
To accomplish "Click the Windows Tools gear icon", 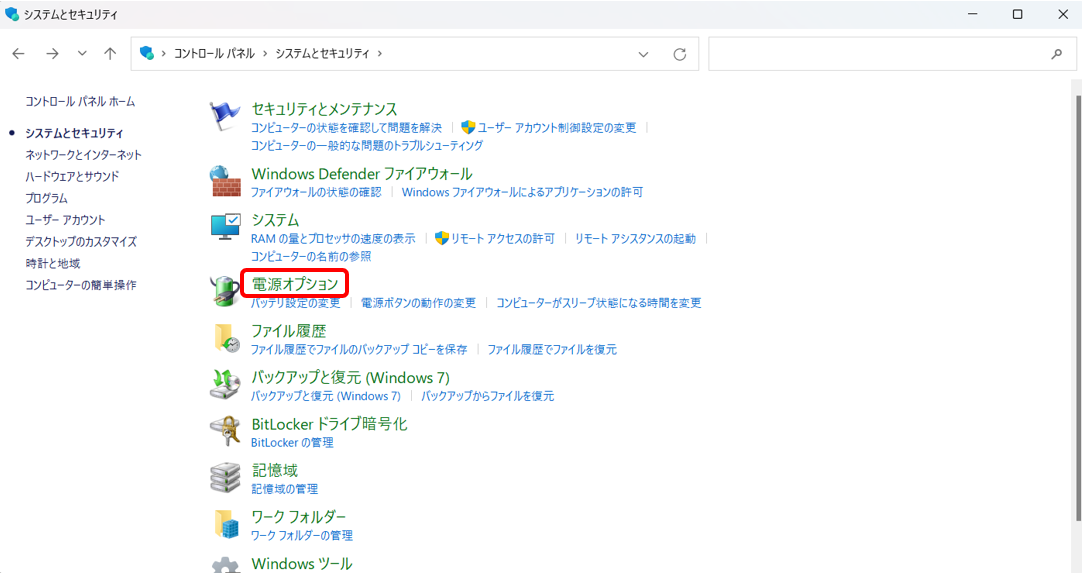I will [225, 566].
